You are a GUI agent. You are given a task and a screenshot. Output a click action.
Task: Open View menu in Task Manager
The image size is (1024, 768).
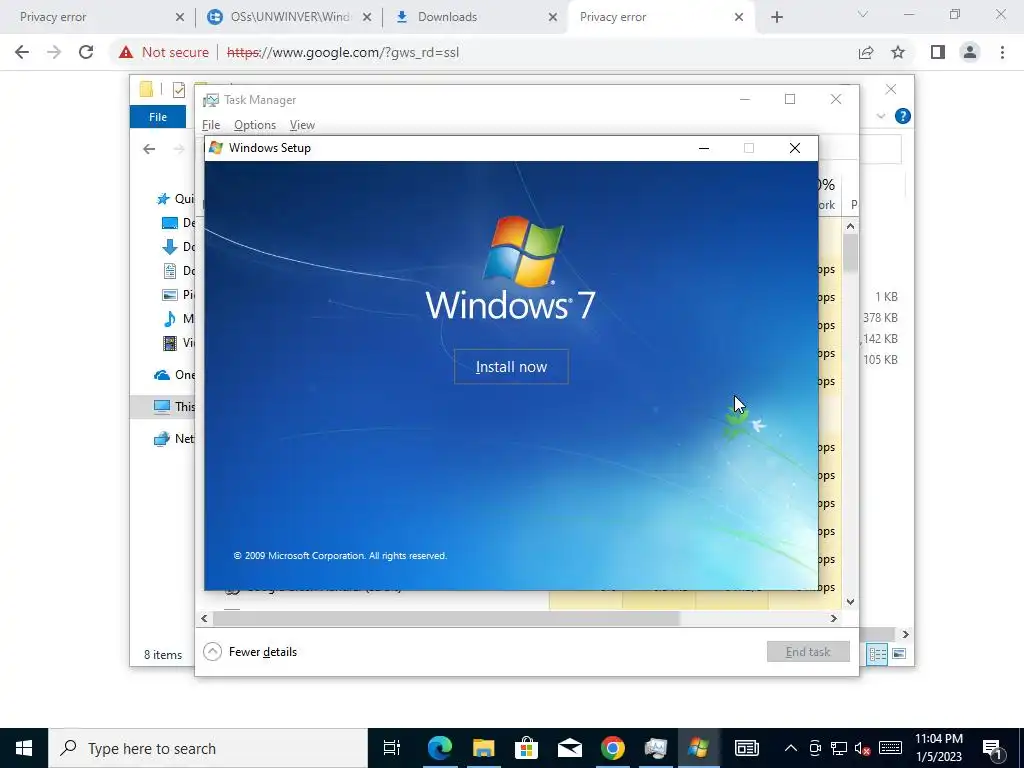tap(302, 125)
